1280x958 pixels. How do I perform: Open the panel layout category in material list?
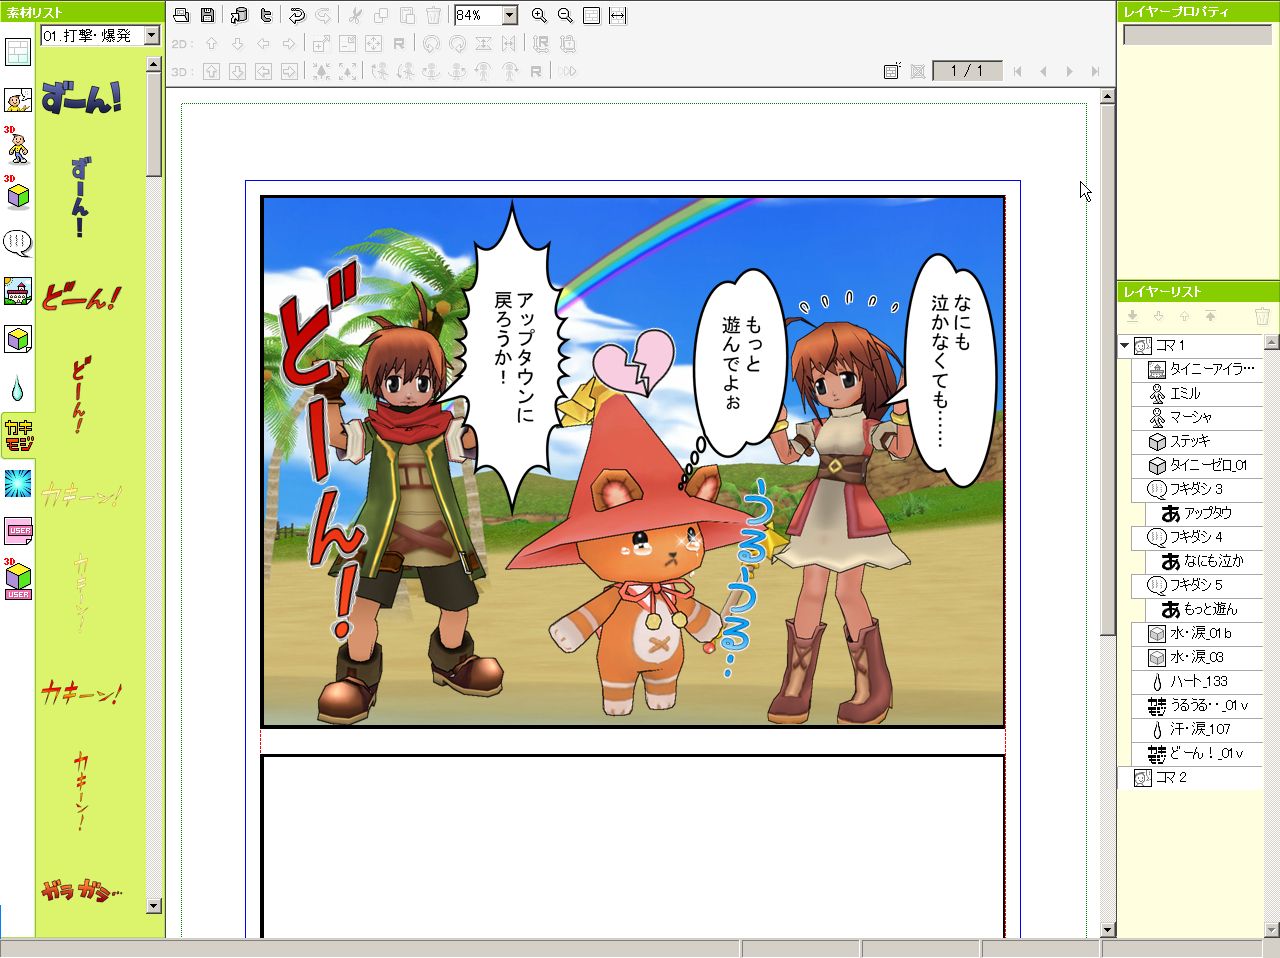coord(18,52)
